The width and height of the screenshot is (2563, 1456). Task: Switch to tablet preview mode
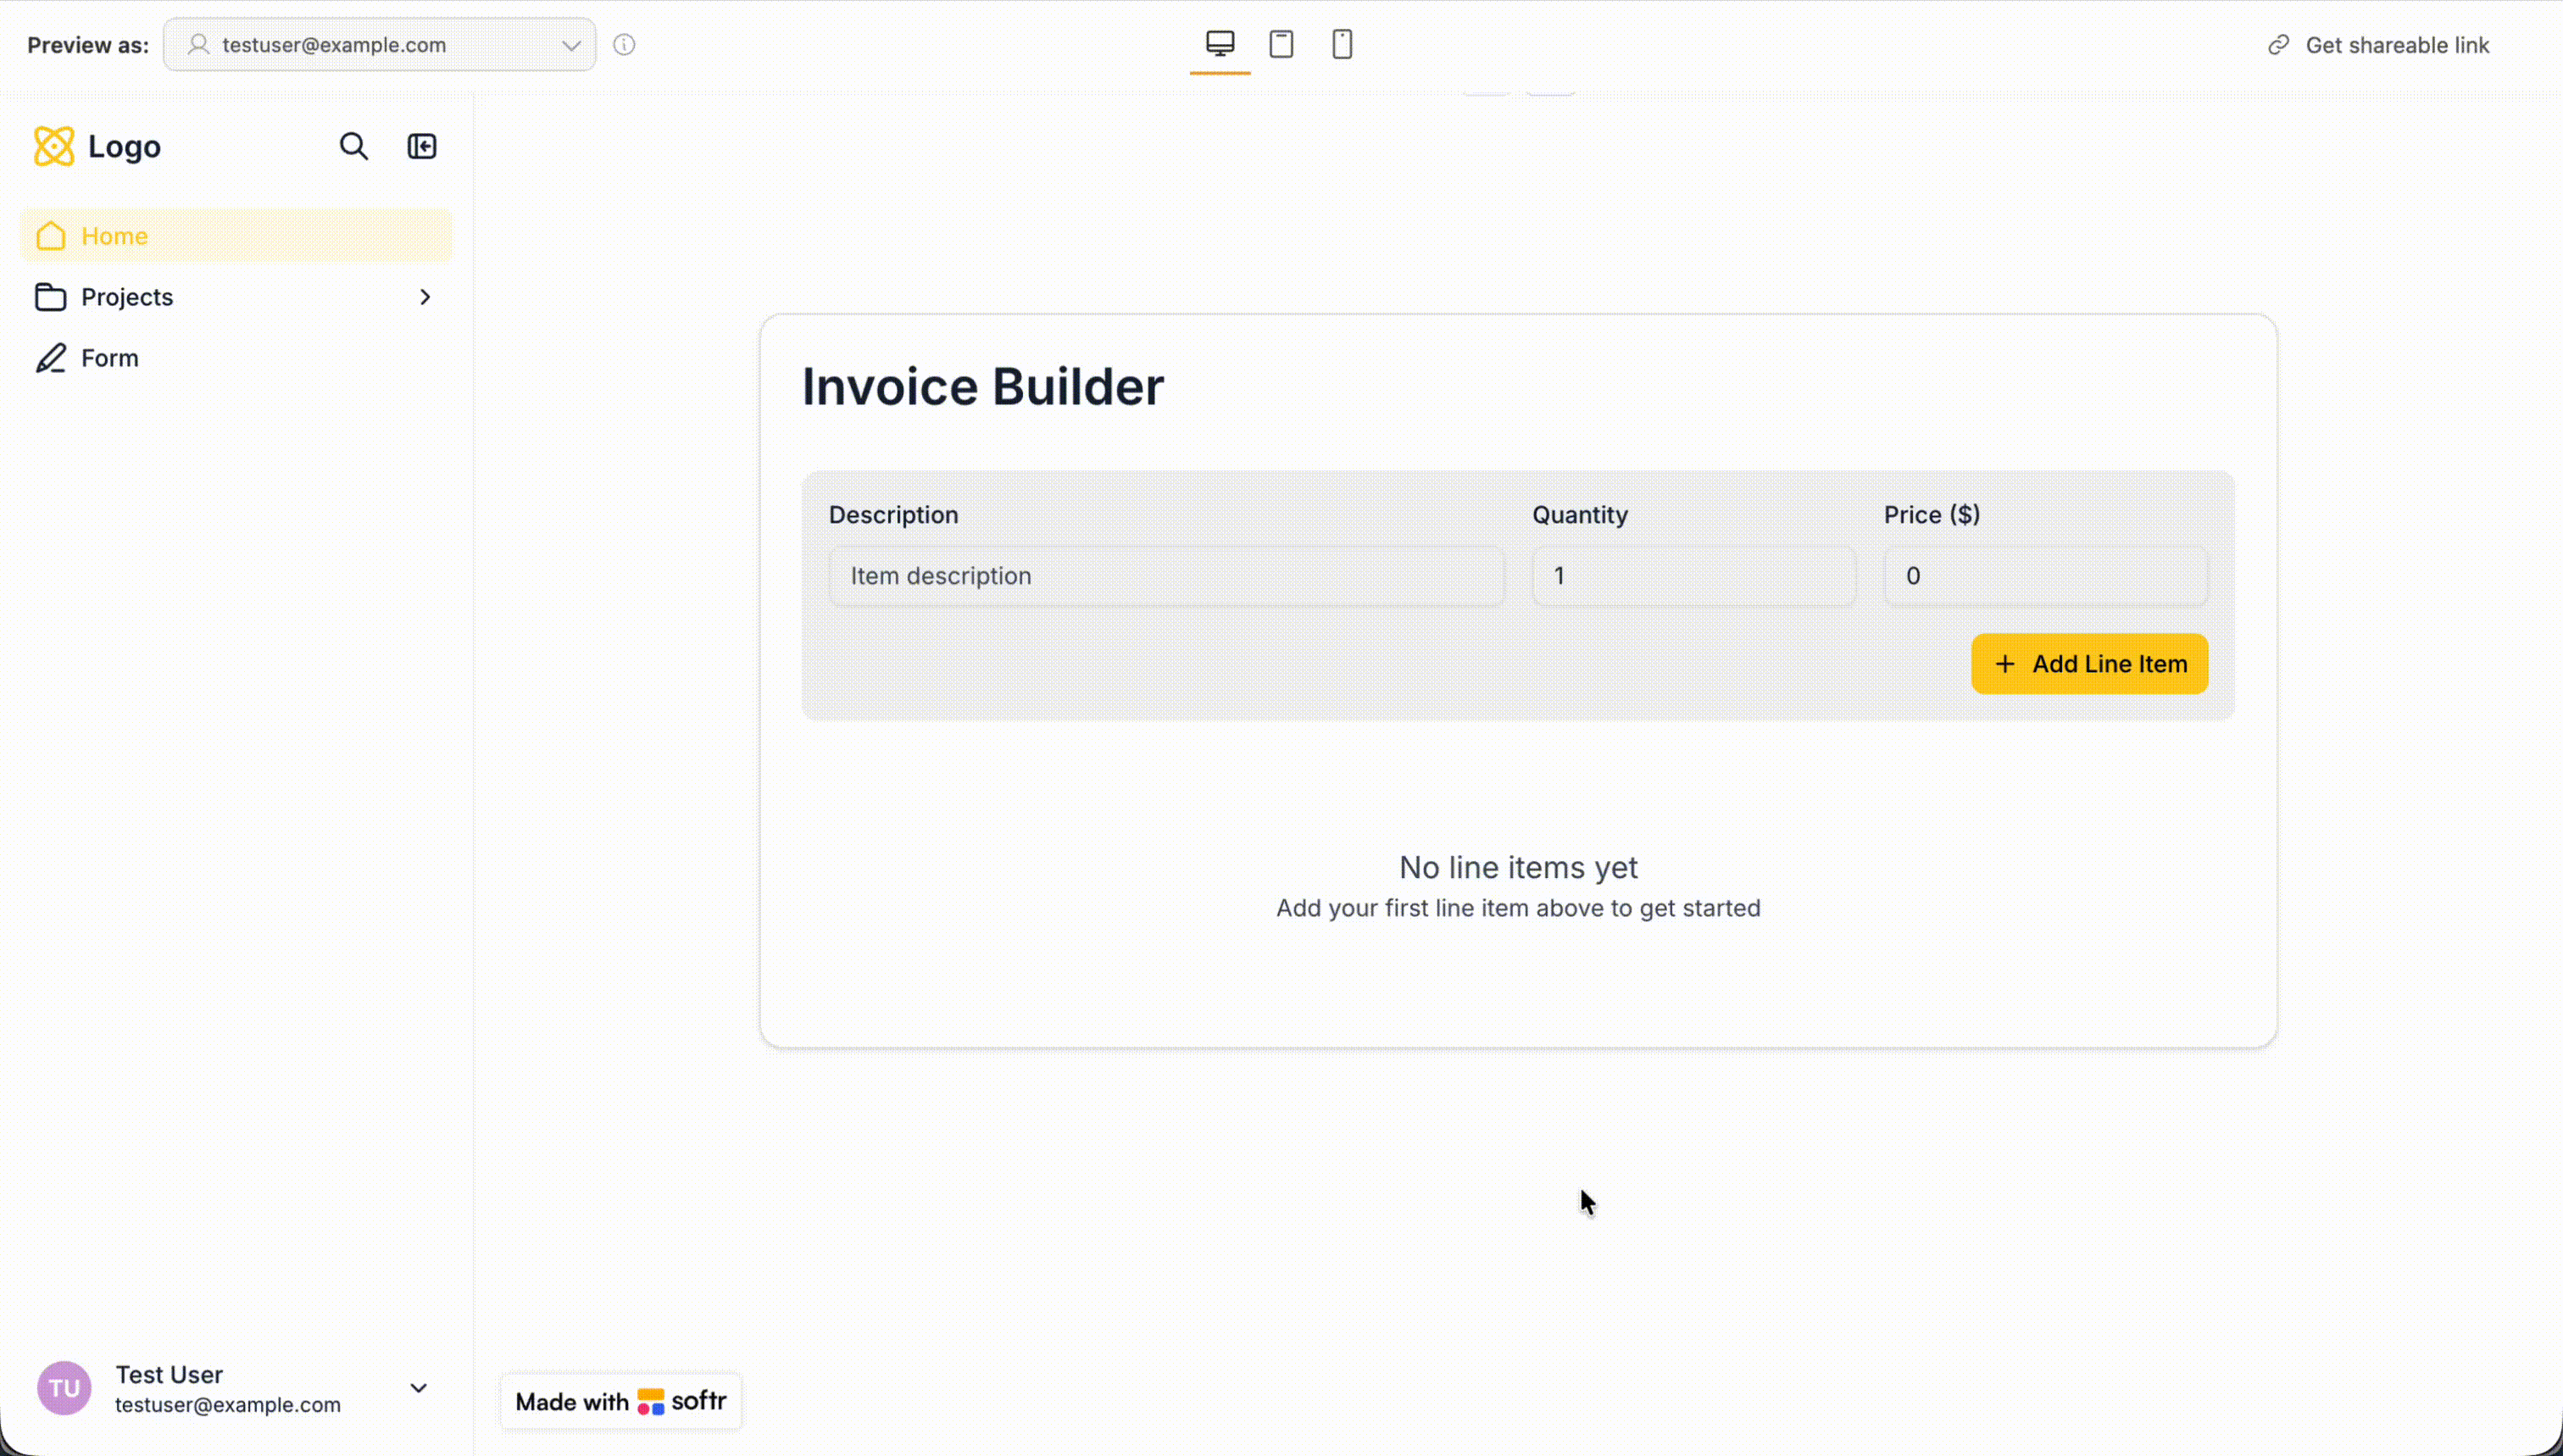(x=1281, y=44)
